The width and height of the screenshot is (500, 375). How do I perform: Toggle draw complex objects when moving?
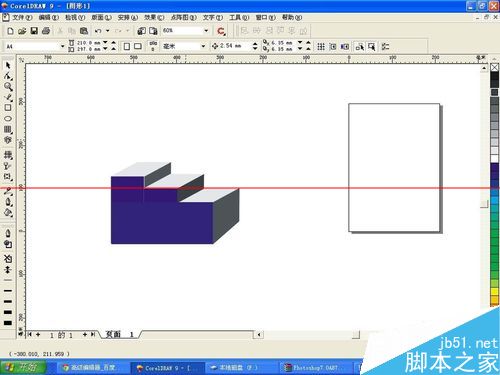click(x=360, y=47)
